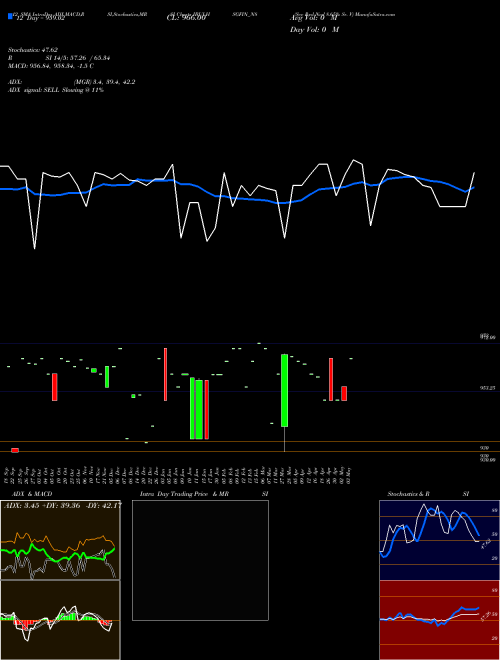The width and height of the screenshot is (500, 660).
Task: Open the red RSI chart panel
Action: tap(439, 620)
